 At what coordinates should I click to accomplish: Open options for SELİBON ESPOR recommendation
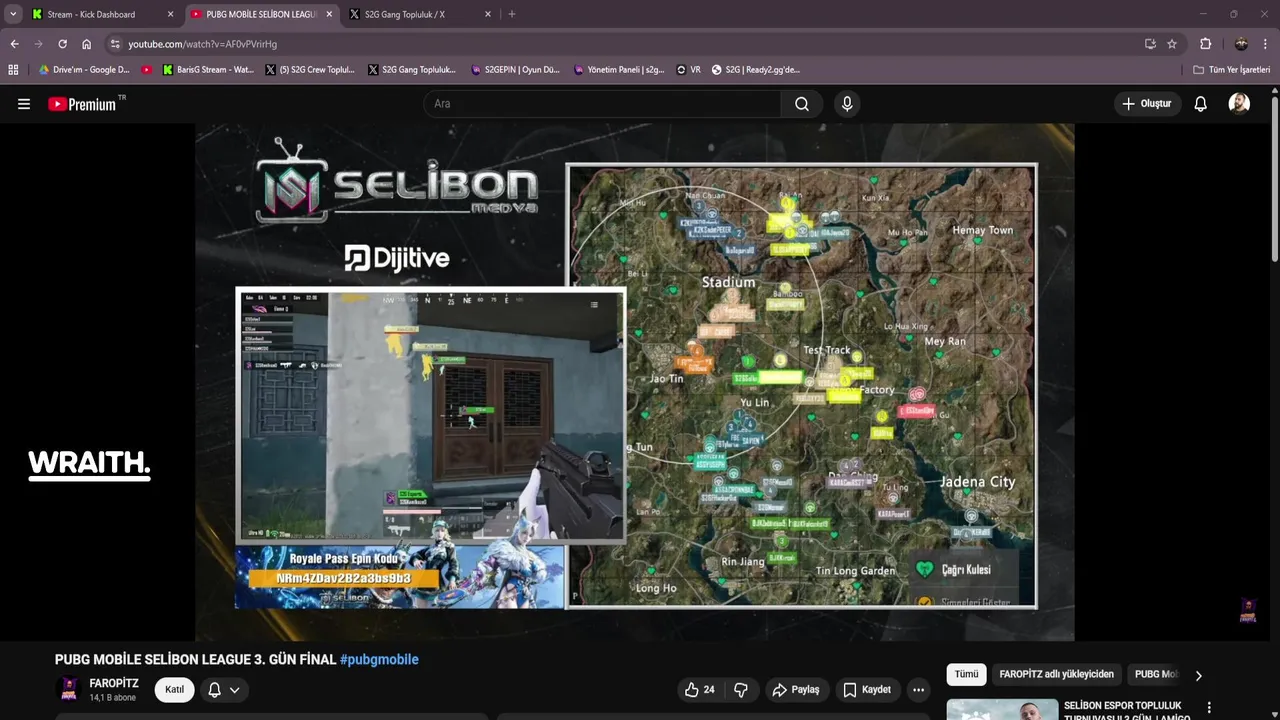[x=1209, y=708]
